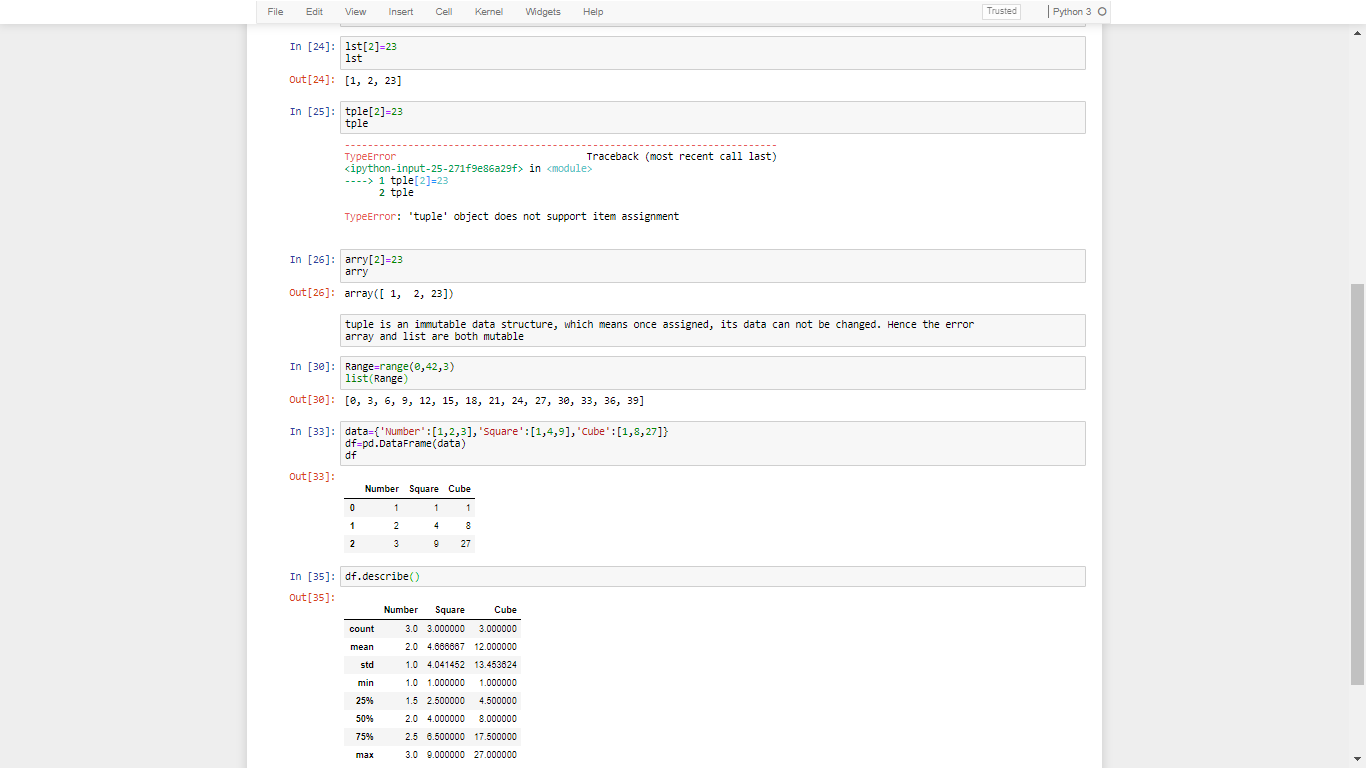The width and height of the screenshot is (1366, 768).
Task: Focus the tple[2]=23 code cell
Action: point(712,118)
